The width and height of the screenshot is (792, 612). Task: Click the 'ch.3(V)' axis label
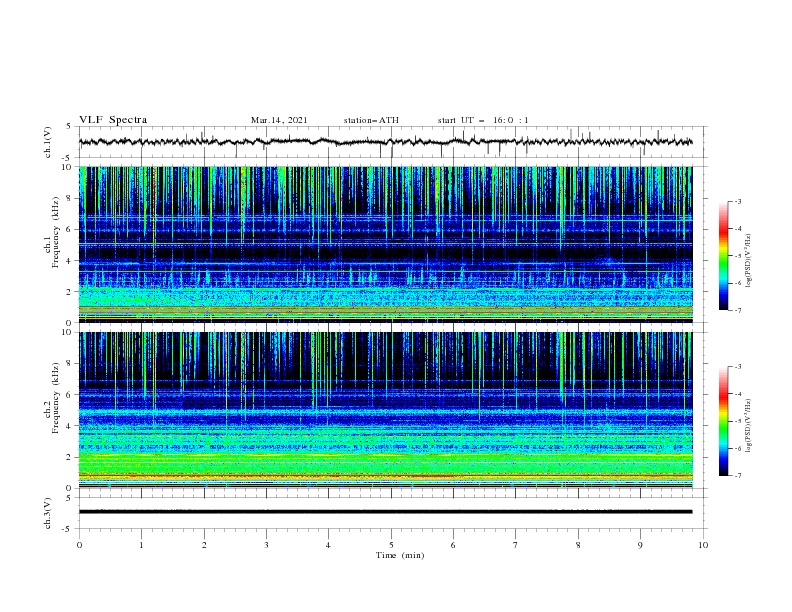click(x=48, y=513)
